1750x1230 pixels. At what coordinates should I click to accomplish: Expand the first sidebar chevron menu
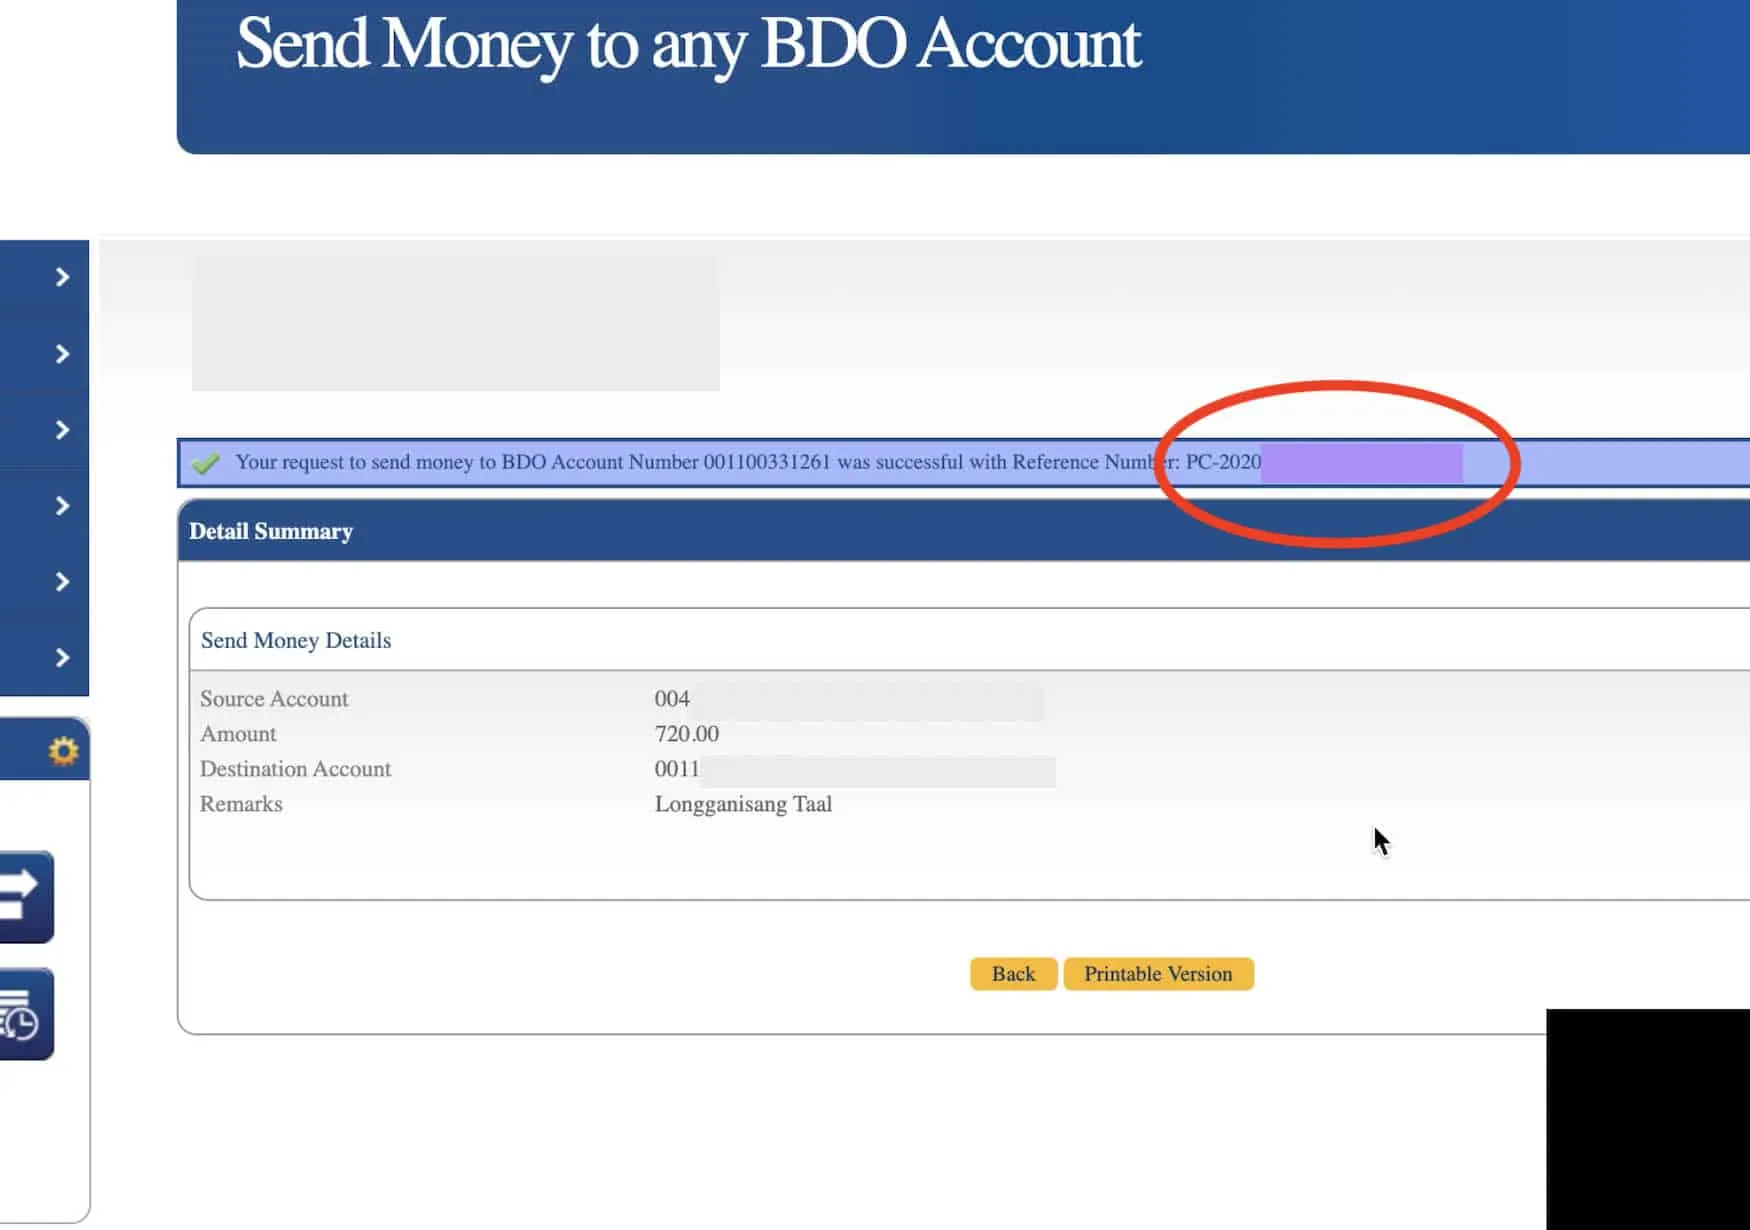[62, 277]
